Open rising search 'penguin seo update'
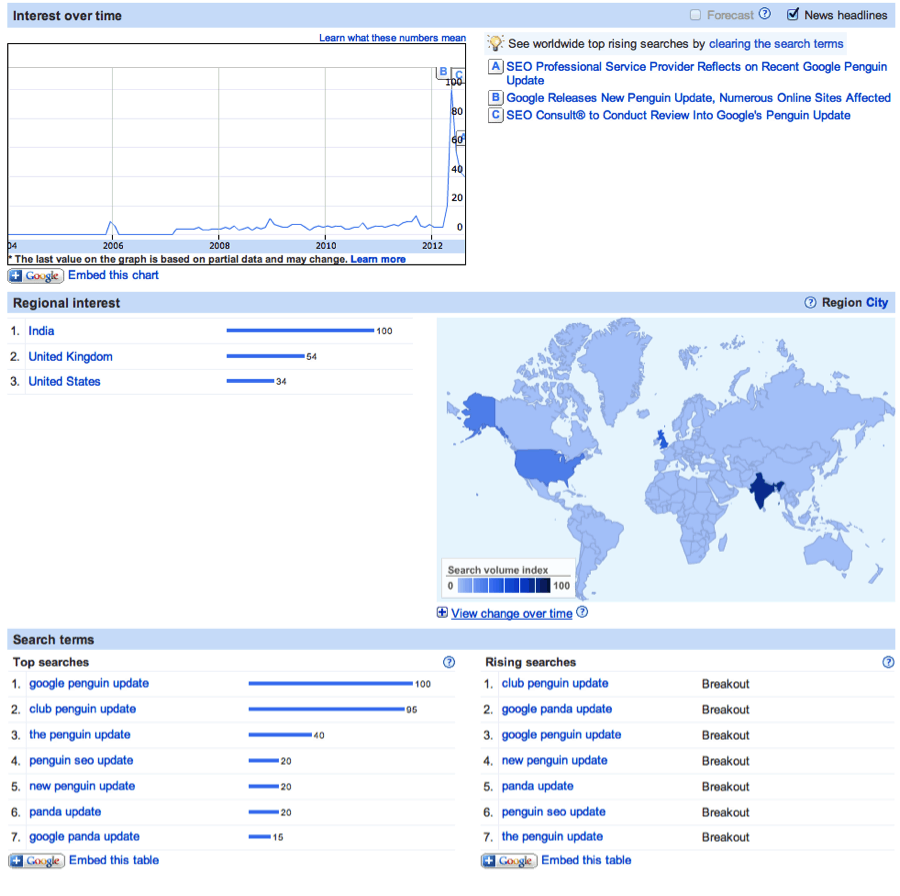This screenshot has height=896, width=900. pyautogui.click(x=553, y=812)
